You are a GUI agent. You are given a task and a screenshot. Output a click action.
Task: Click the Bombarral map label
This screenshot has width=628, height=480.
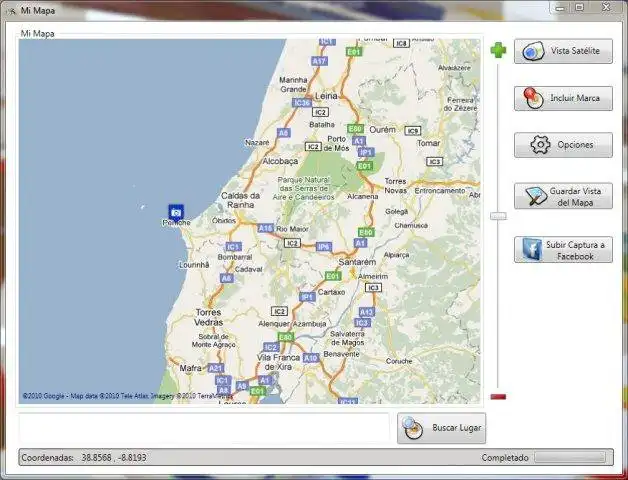click(x=235, y=257)
